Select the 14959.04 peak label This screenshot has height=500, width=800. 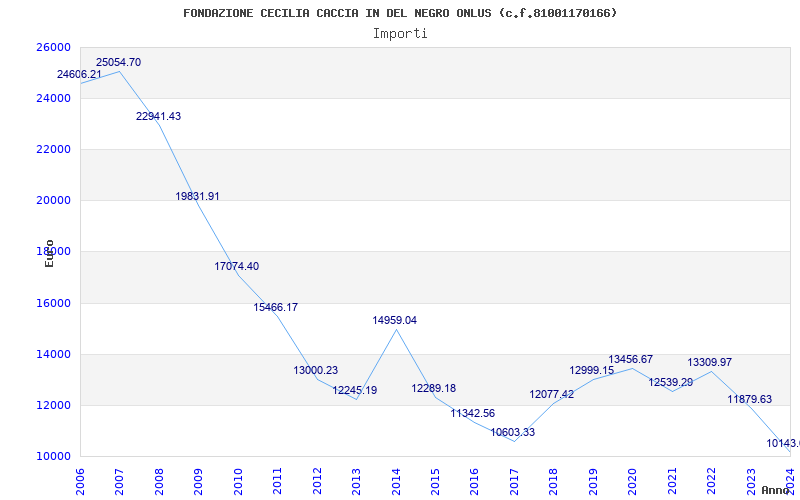pyautogui.click(x=394, y=320)
